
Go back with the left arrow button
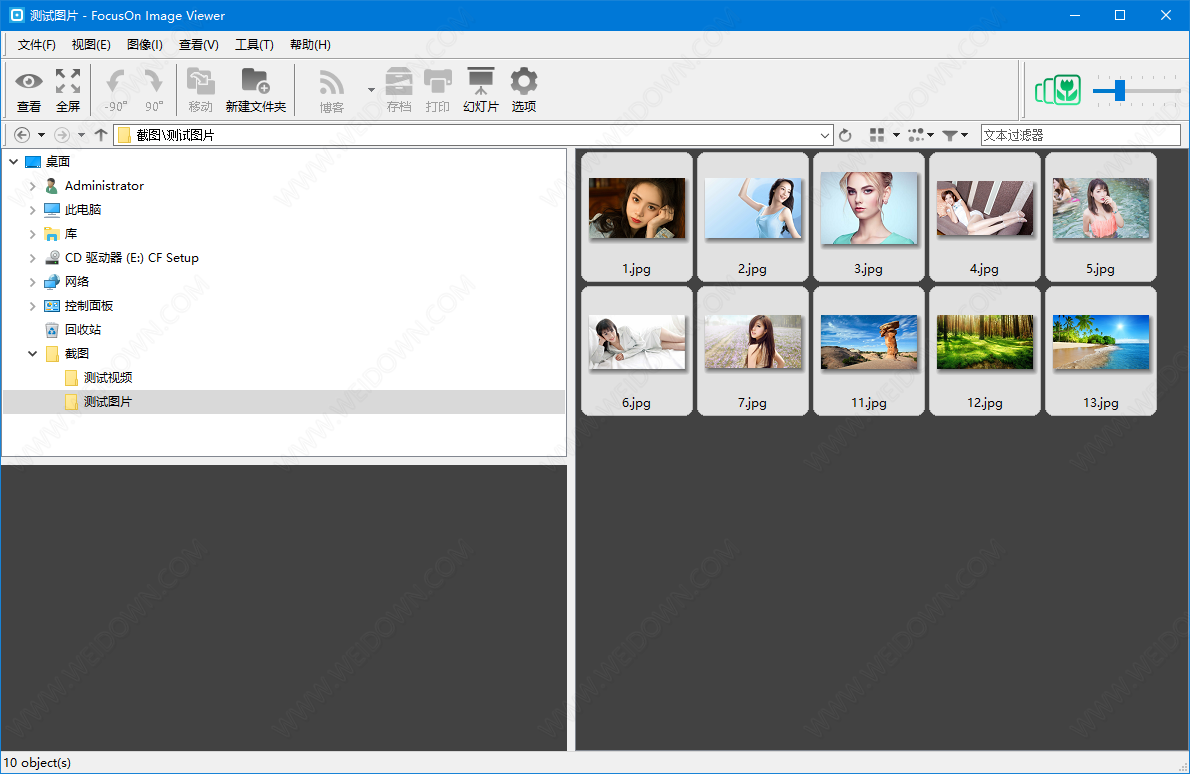coord(22,135)
